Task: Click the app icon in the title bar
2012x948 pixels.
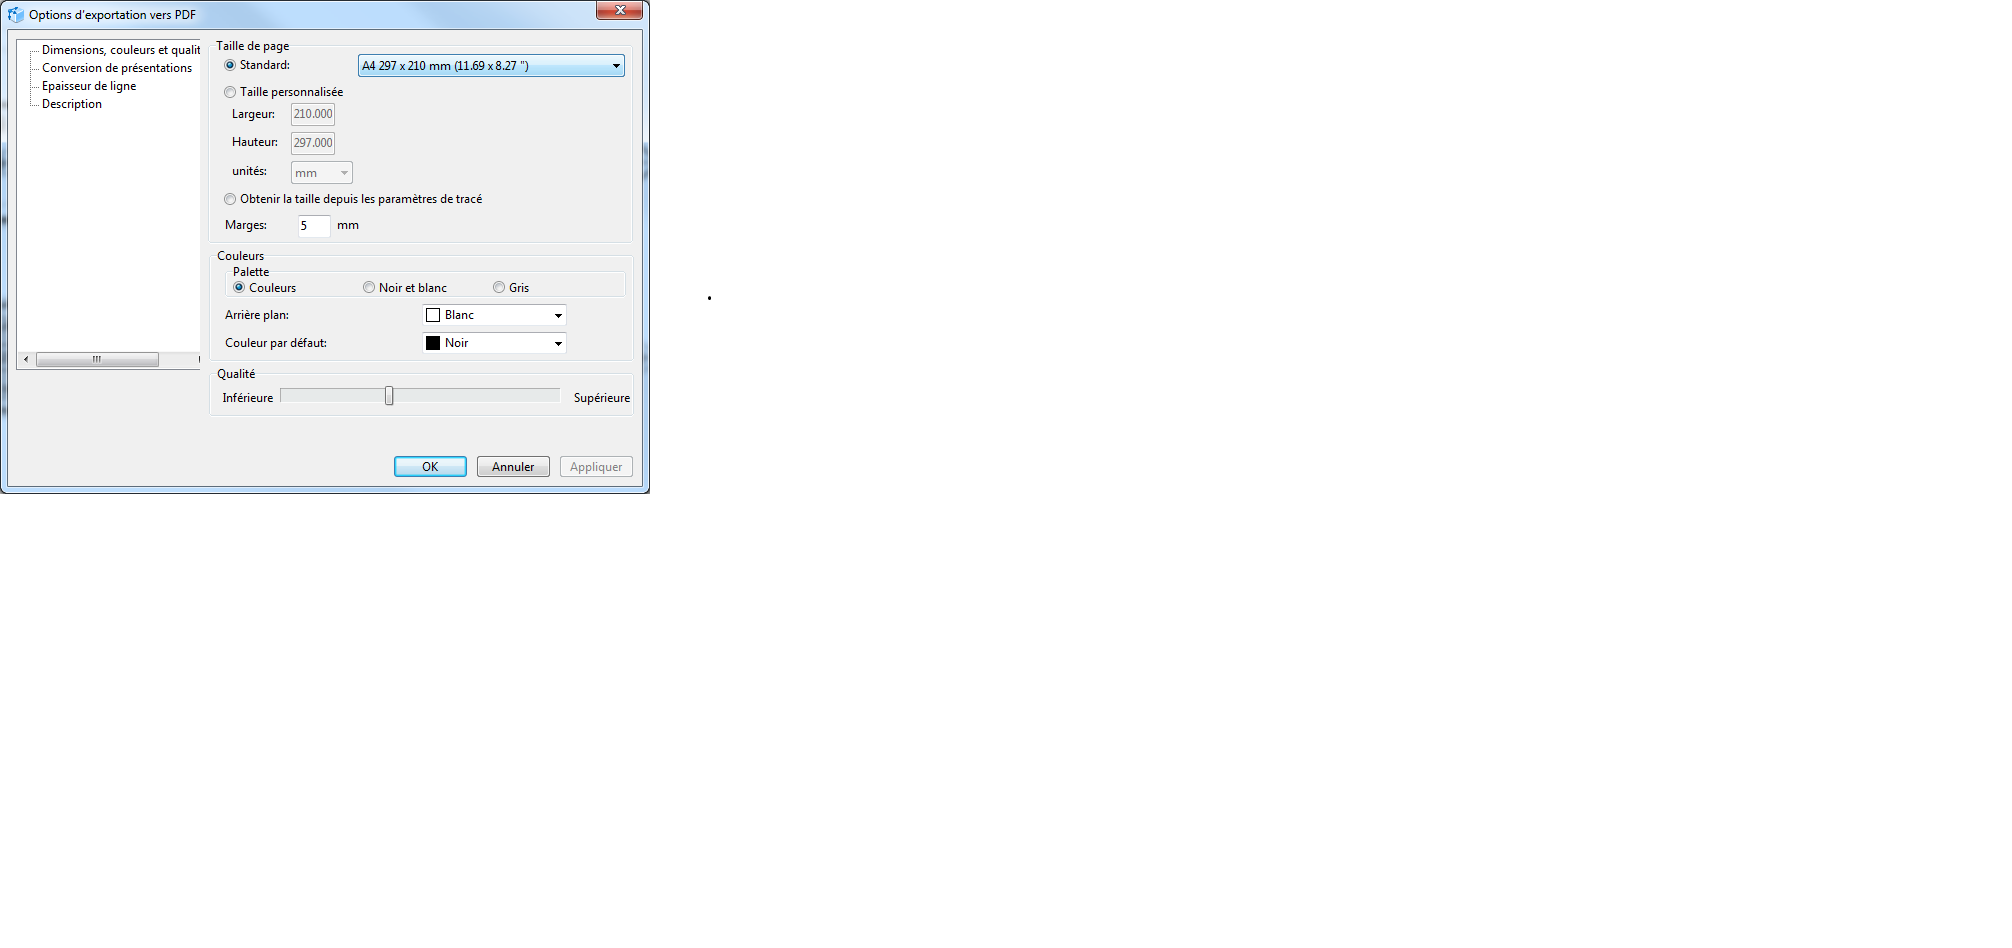Action: tap(15, 15)
